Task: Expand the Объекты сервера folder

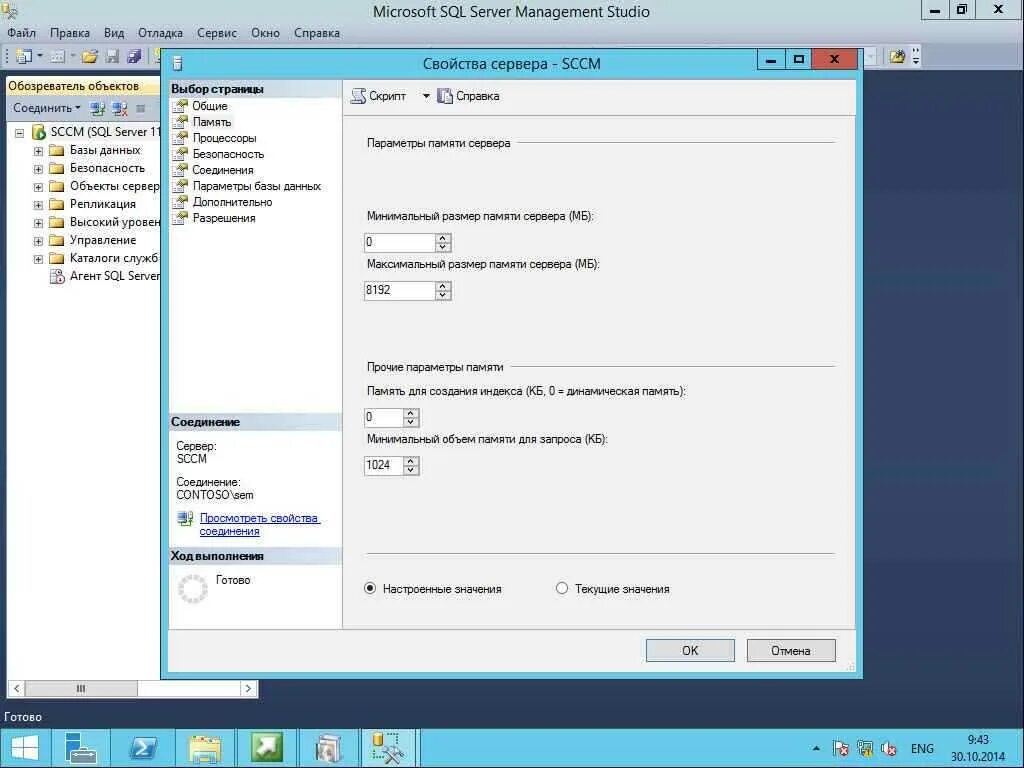Action: pyautogui.click(x=39, y=187)
